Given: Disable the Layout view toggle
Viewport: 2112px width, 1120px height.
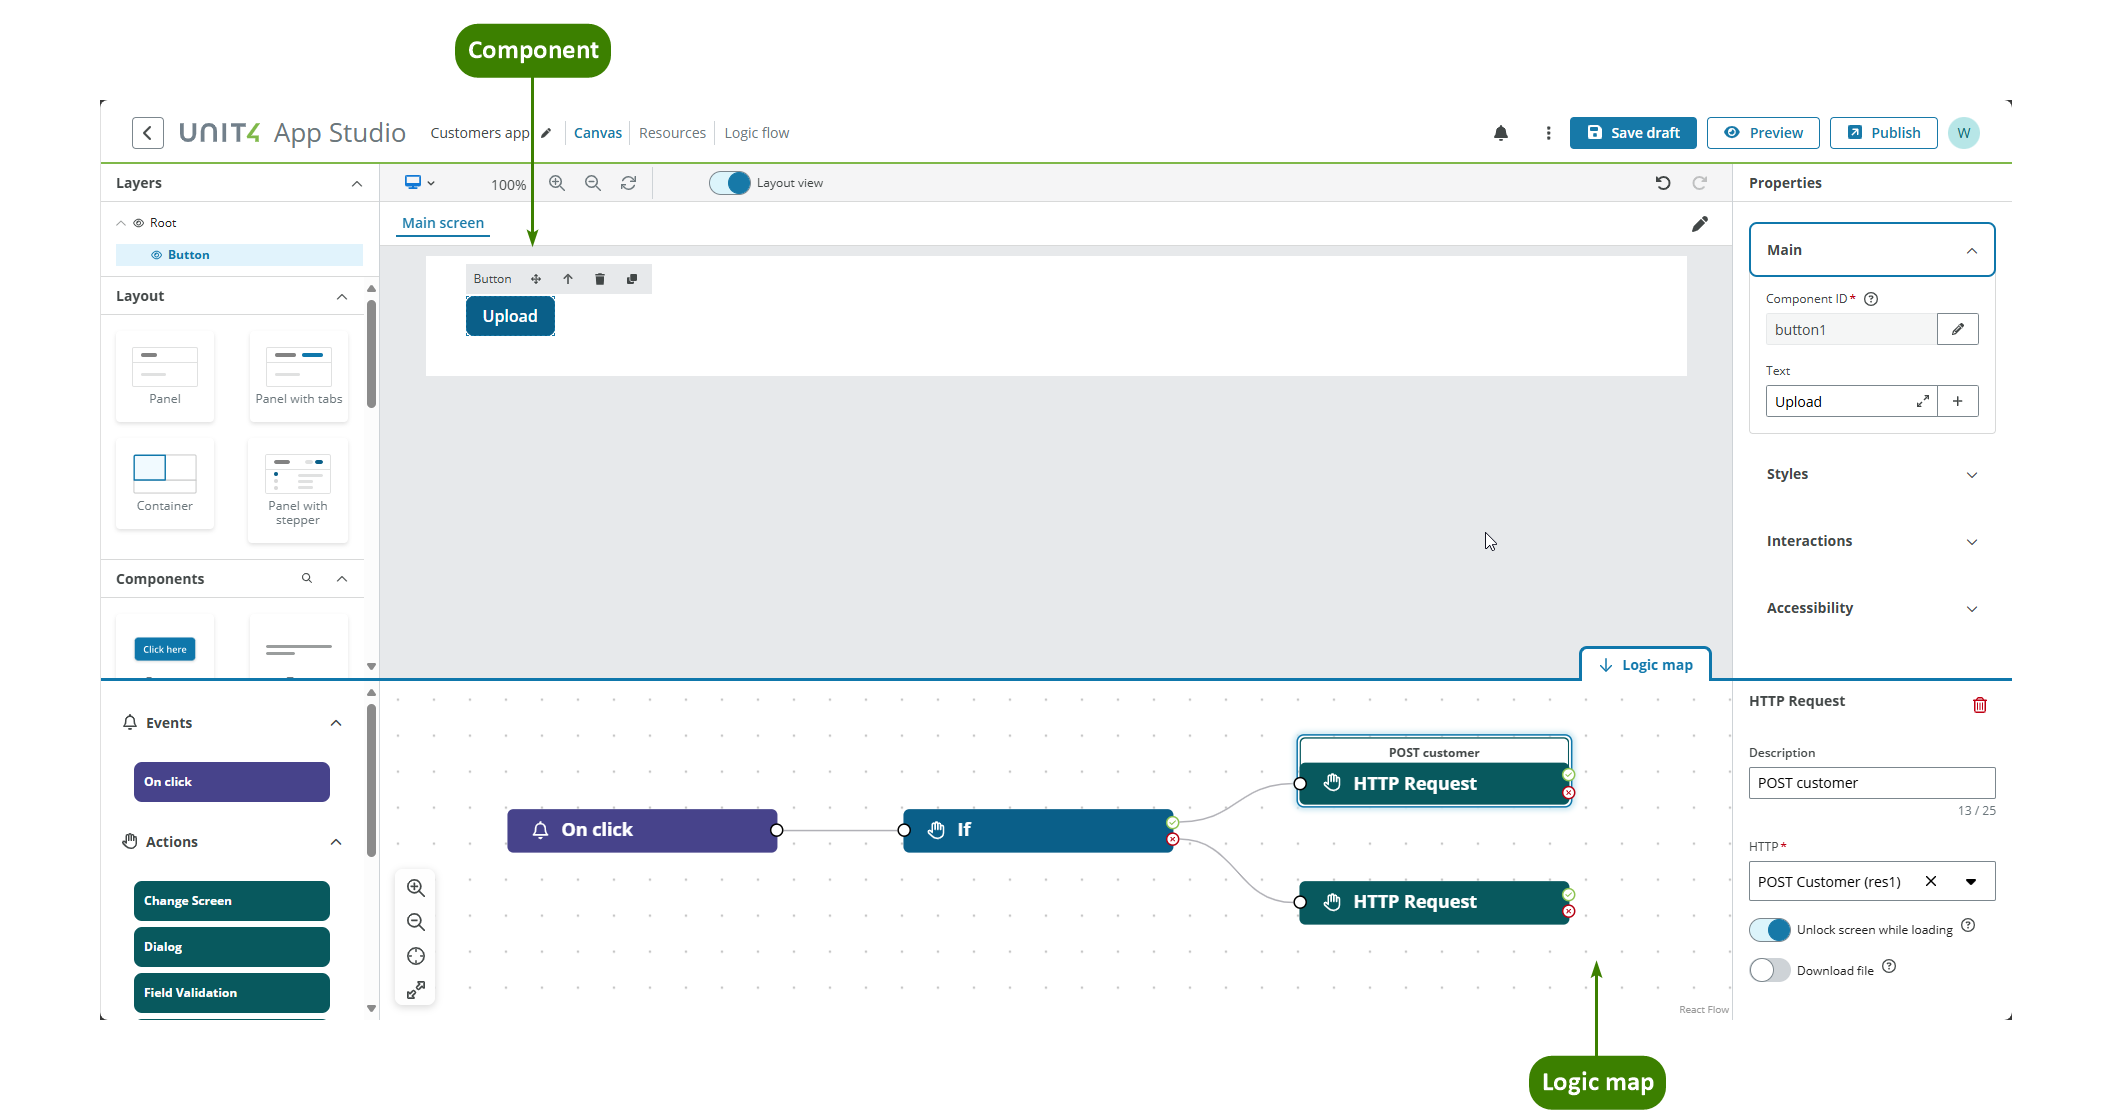Looking at the screenshot, I should click(x=729, y=183).
